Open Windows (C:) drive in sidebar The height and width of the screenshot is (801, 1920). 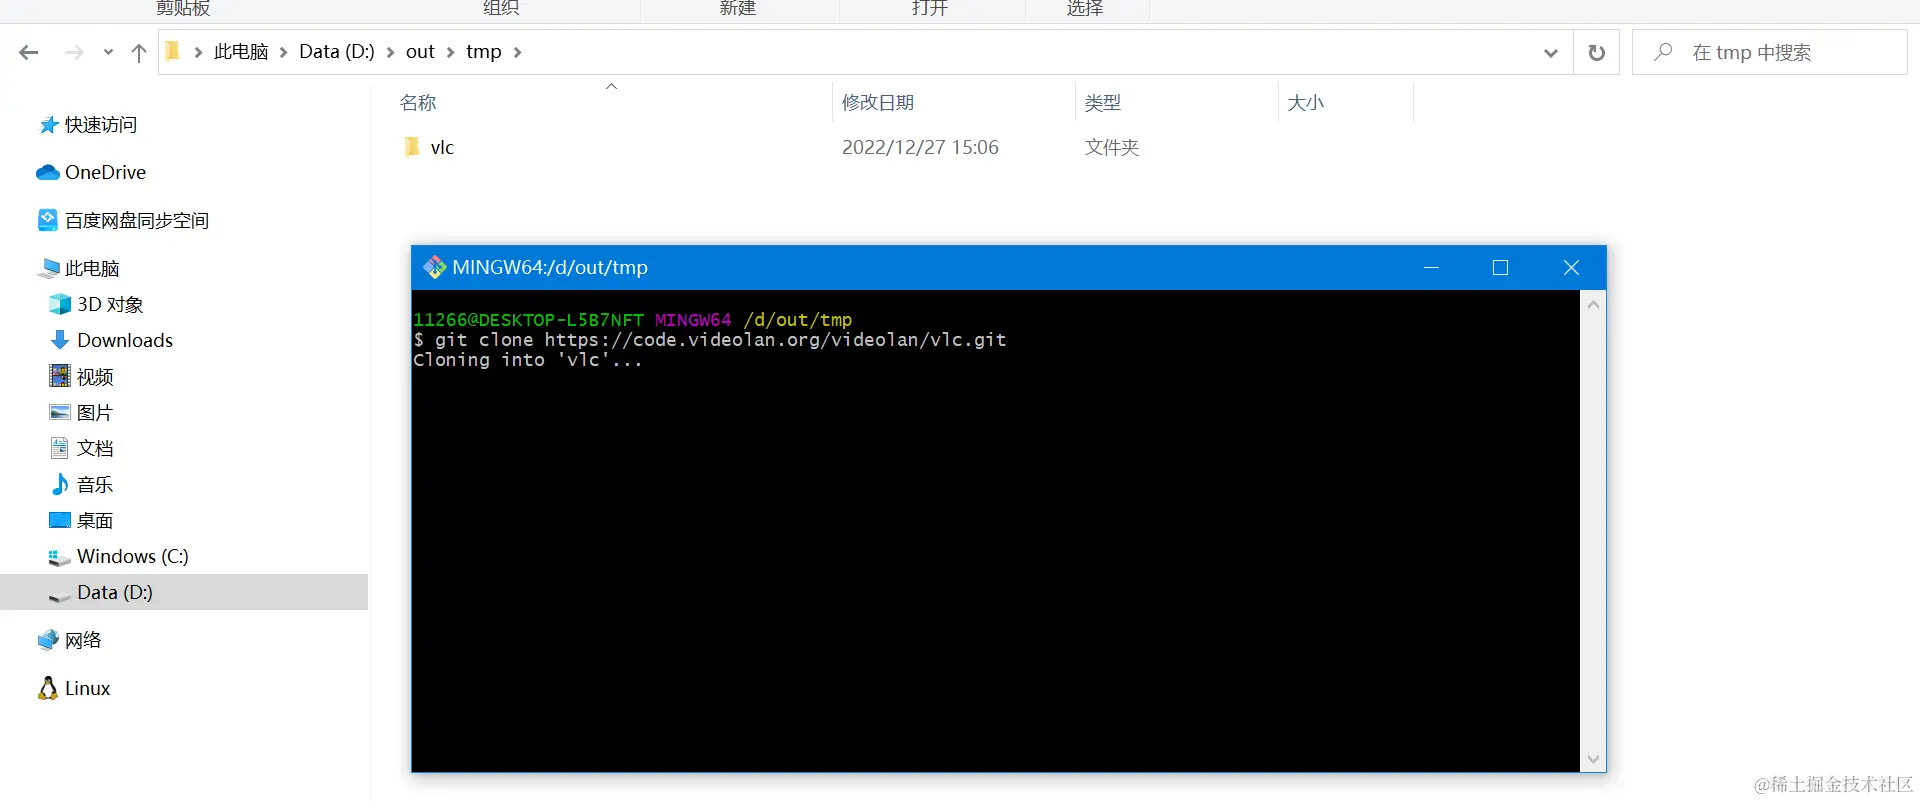coord(133,556)
